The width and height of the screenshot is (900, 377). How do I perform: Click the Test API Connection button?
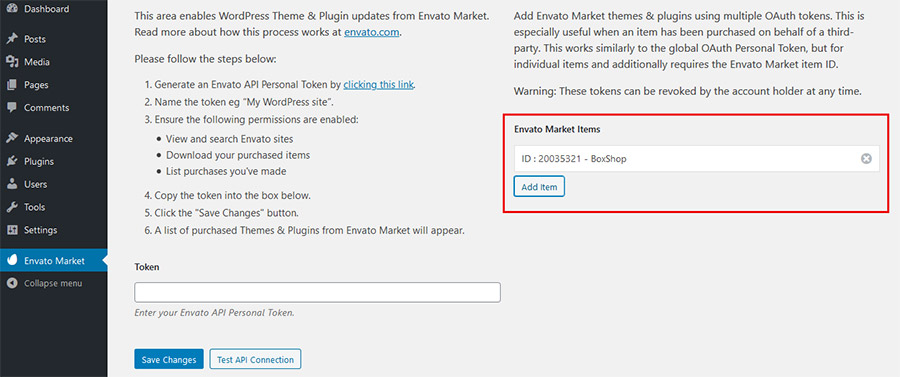click(x=255, y=360)
